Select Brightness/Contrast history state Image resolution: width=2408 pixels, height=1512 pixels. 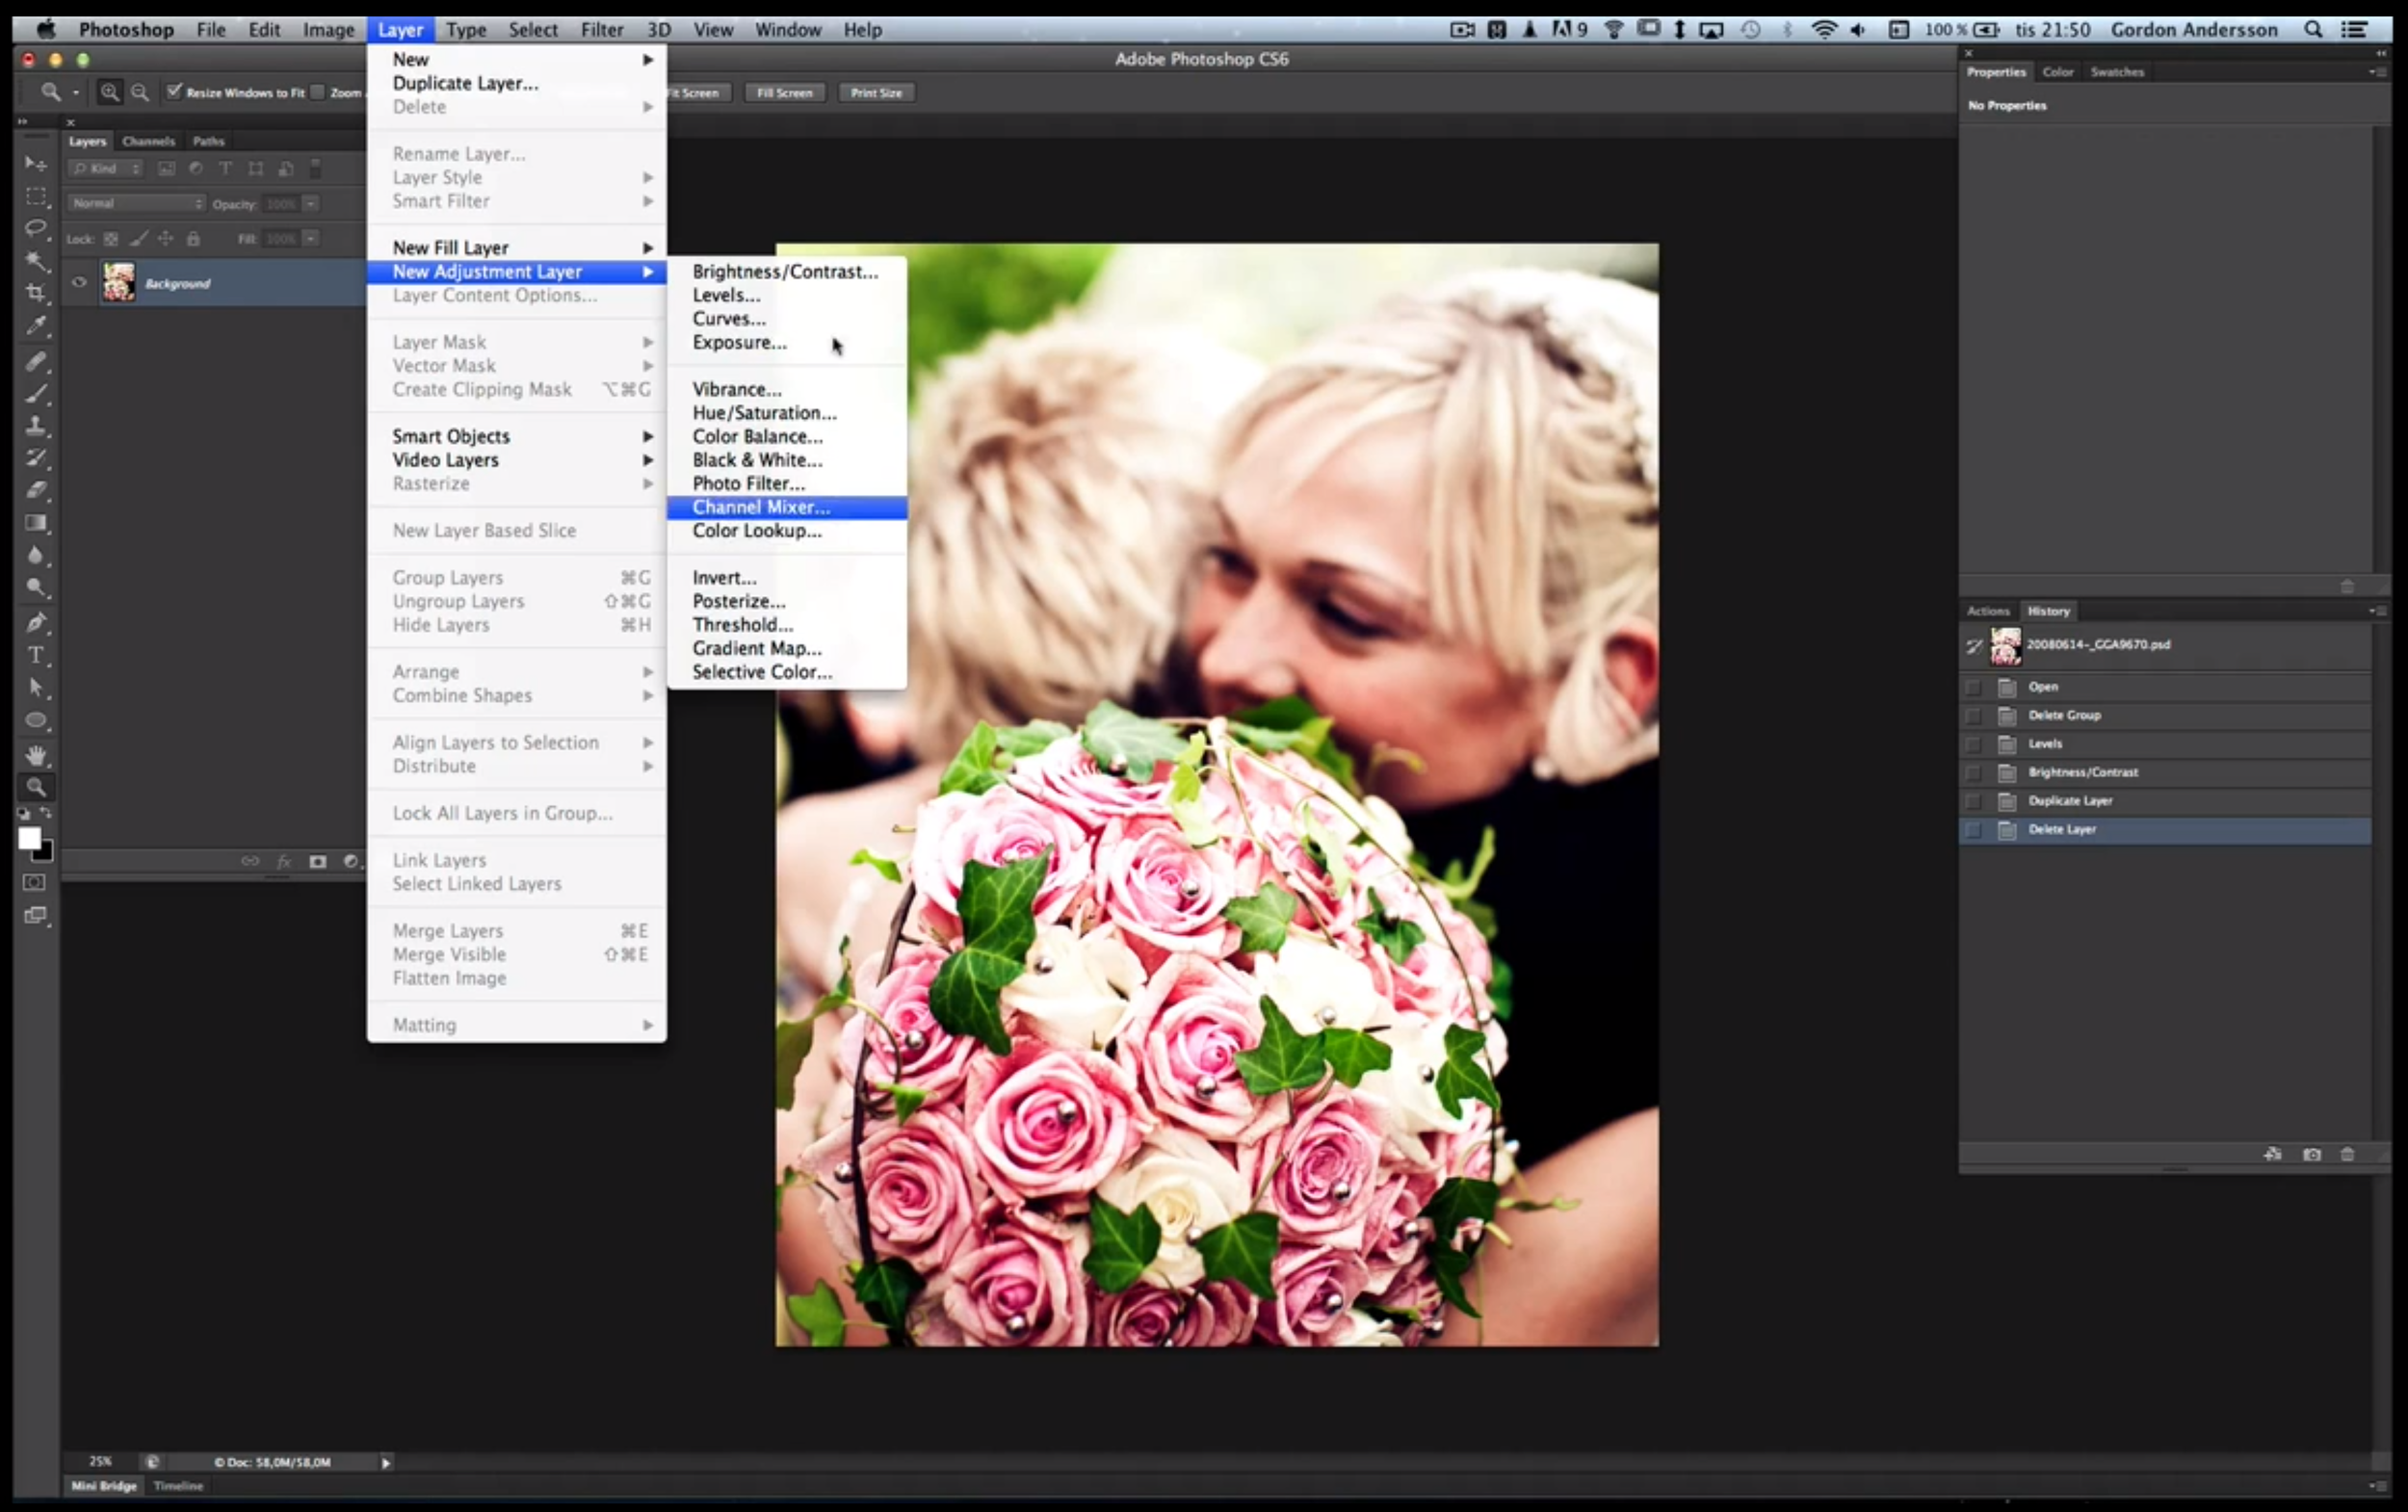(2083, 772)
